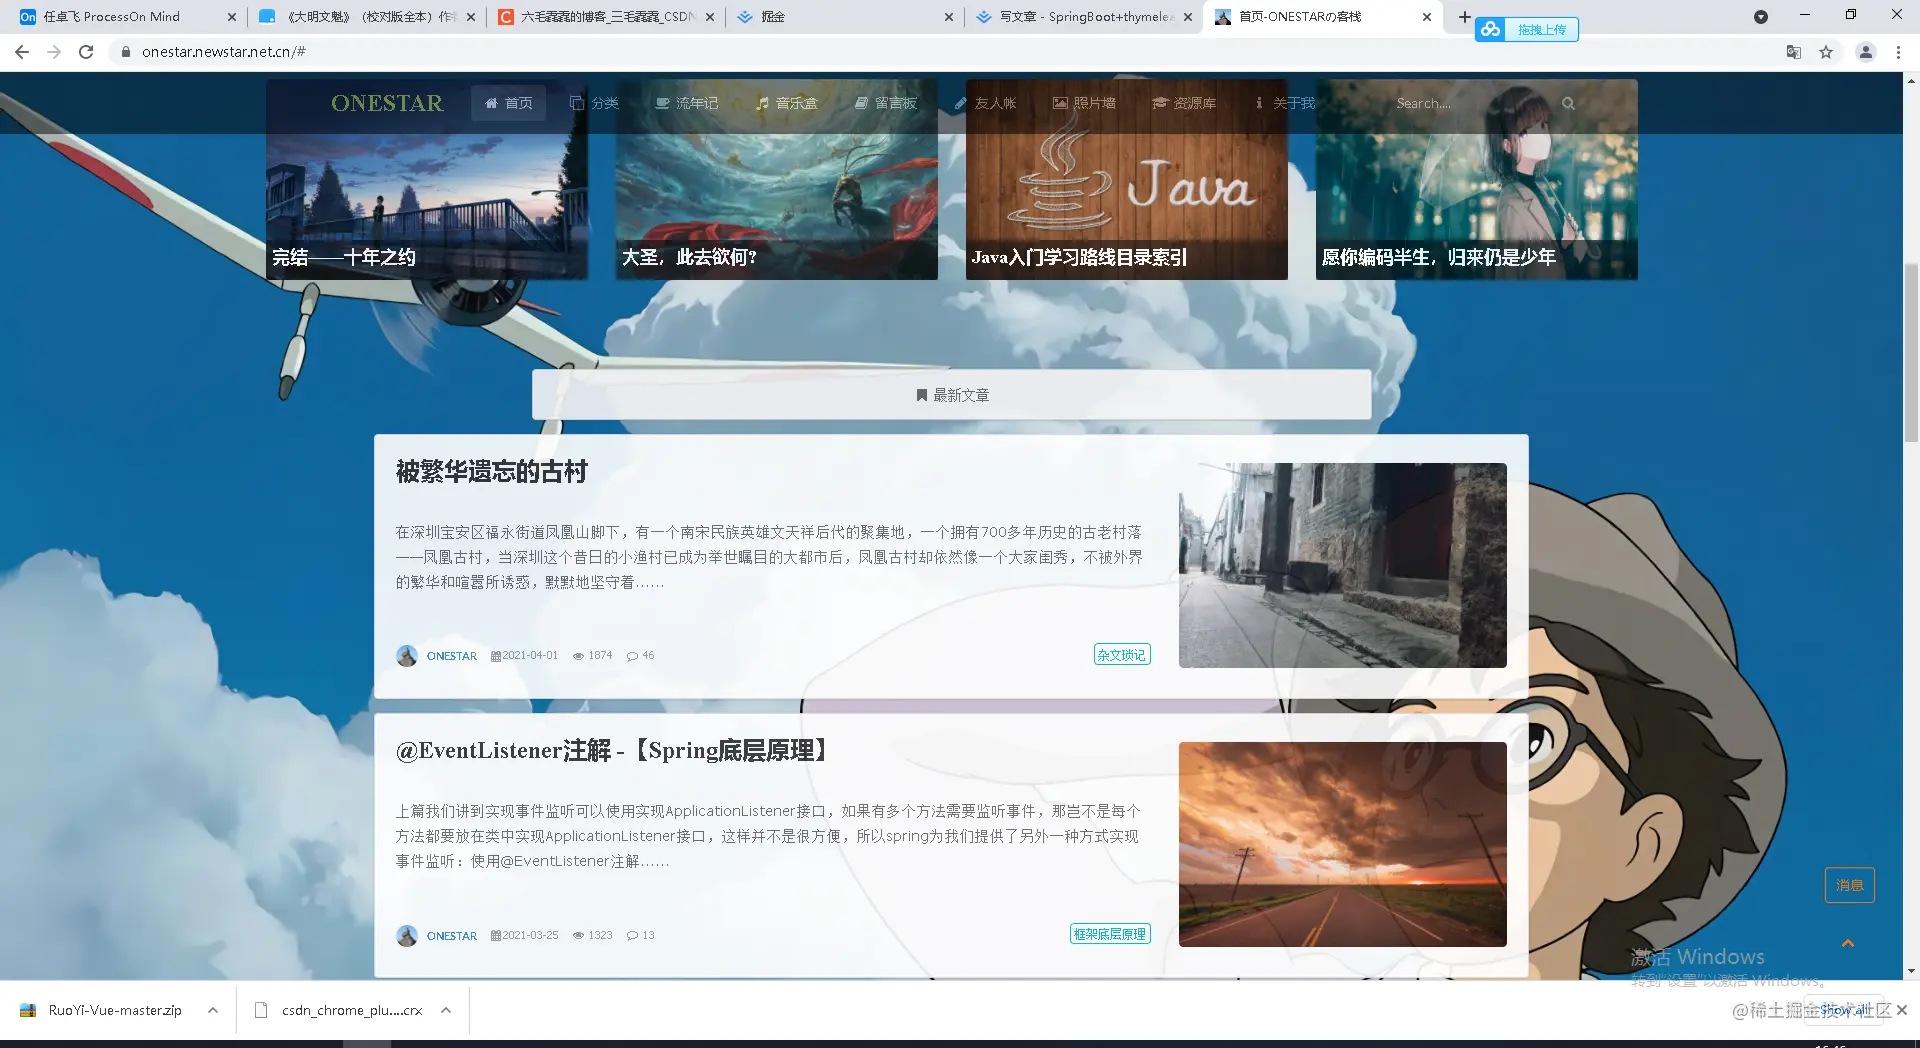Click the 杂文琐记 category tag
The height and width of the screenshot is (1048, 1920).
click(x=1122, y=655)
